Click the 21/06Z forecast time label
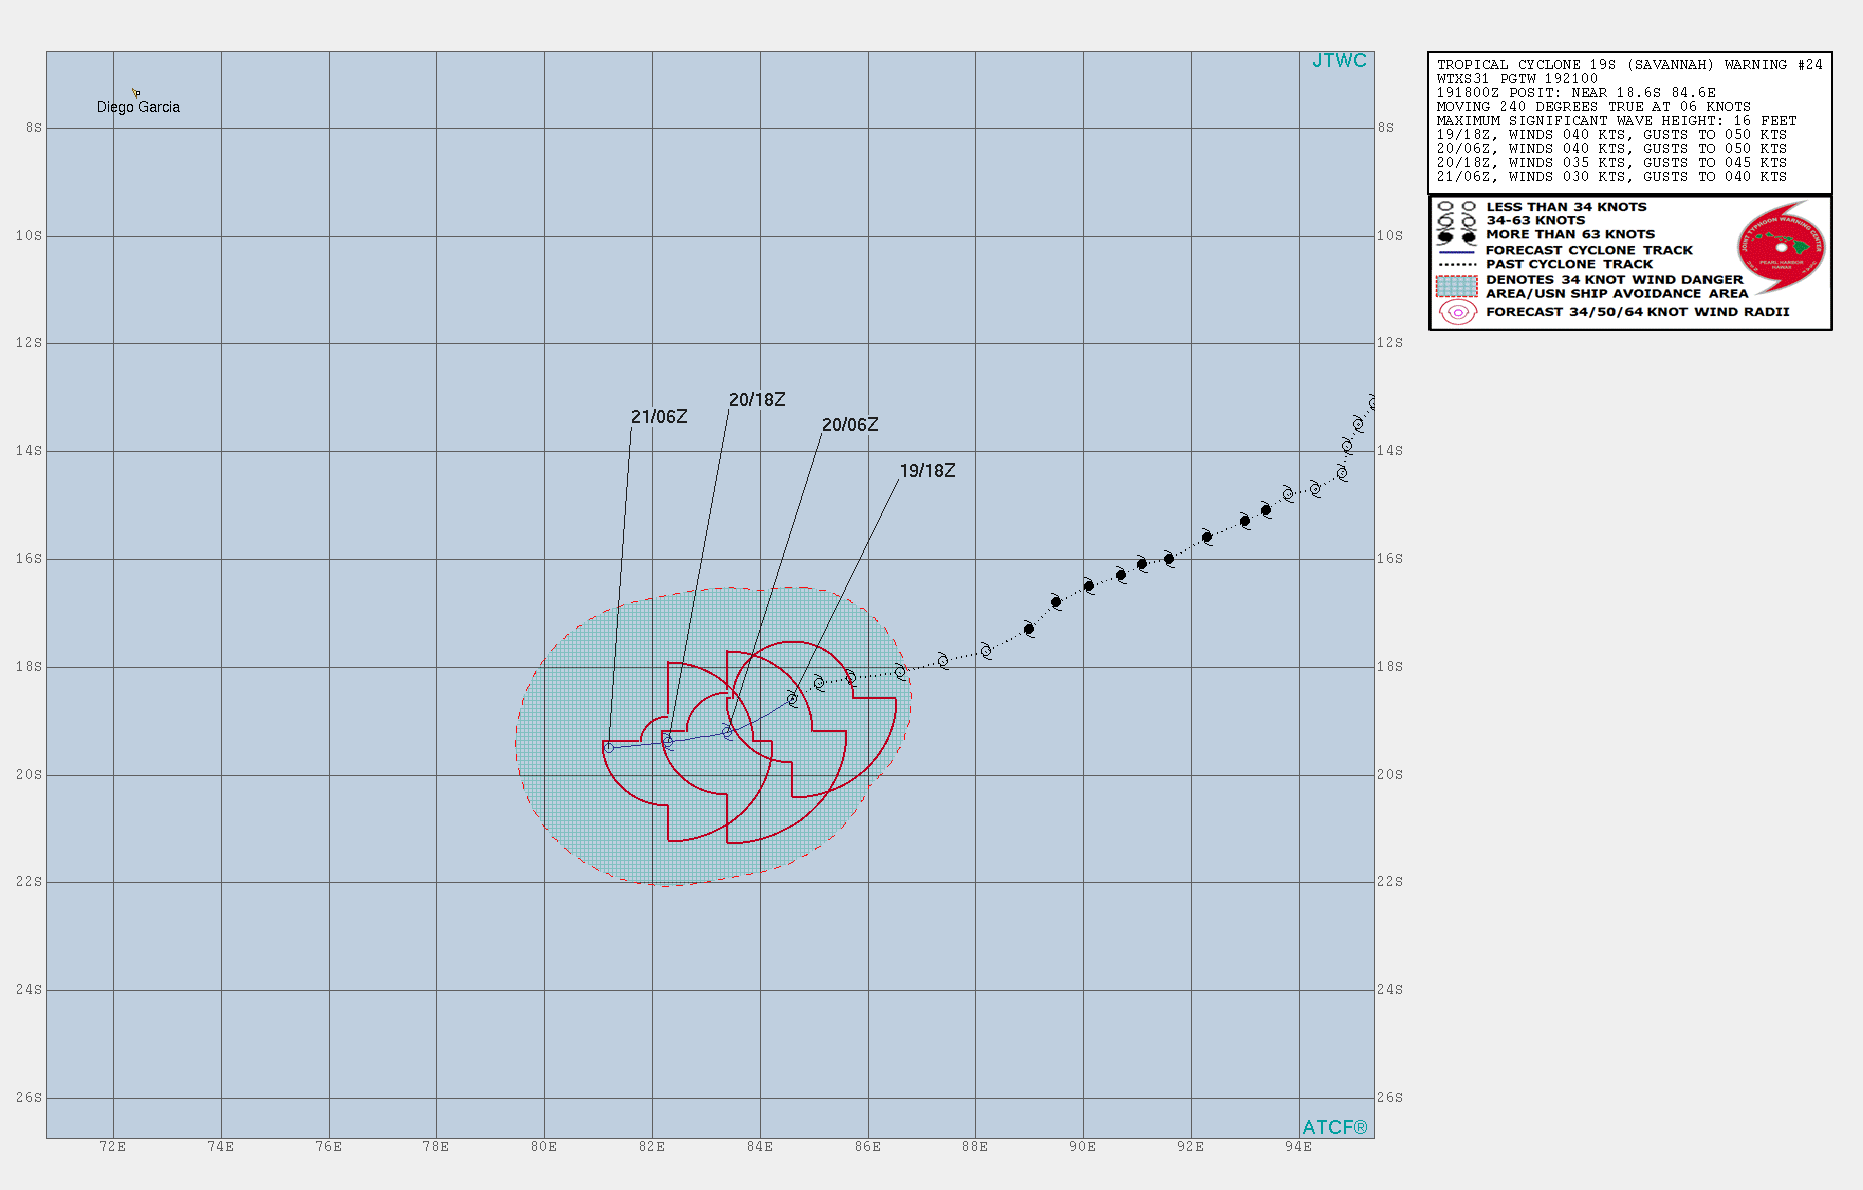The image size is (1863, 1190). [659, 417]
